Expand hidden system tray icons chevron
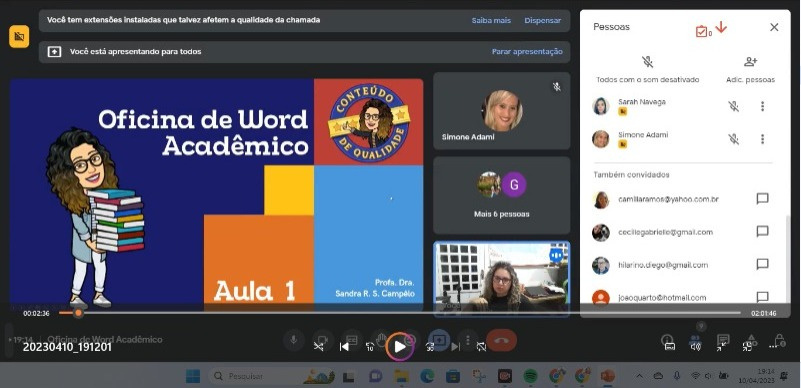This screenshot has height=388, width=801. point(639,376)
